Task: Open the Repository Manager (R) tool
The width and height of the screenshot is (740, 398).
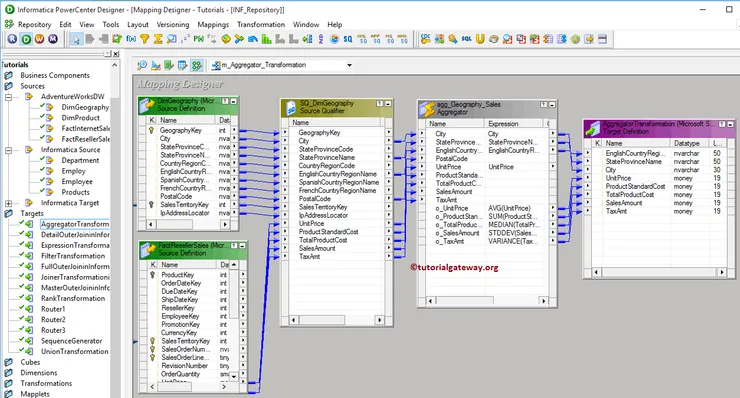Action: coord(12,39)
